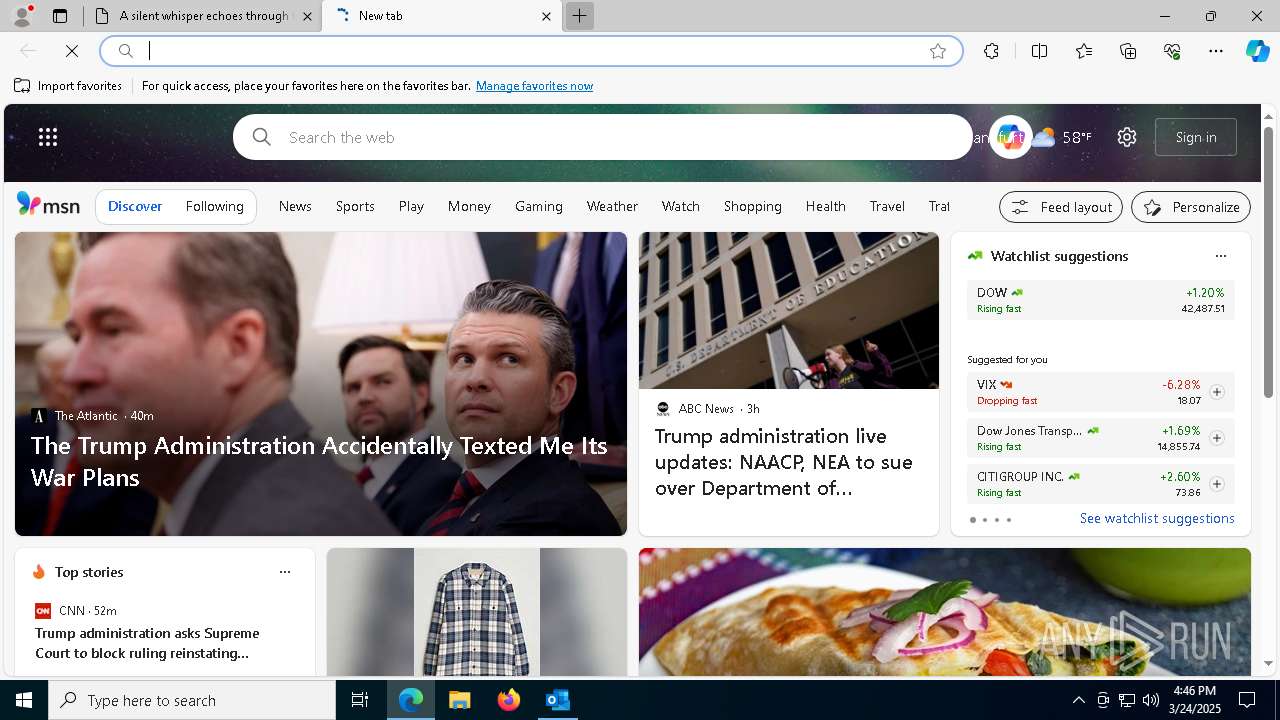The width and height of the screenshot is (1280, 720).
Task: Open the Weather category
Action: (x=612, y=206)
